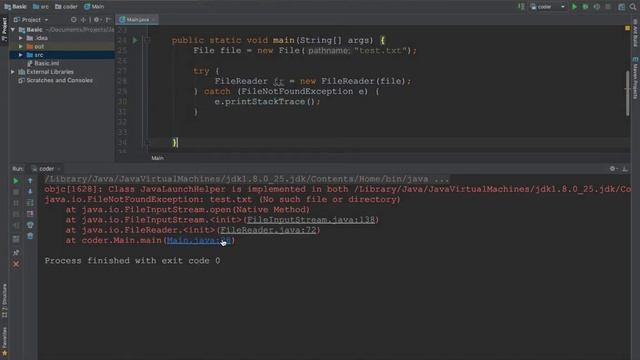Screen dimensions: 640x360
Task: Expand the .idea folder
Action: pyautogui.click(x=21, y=38)
